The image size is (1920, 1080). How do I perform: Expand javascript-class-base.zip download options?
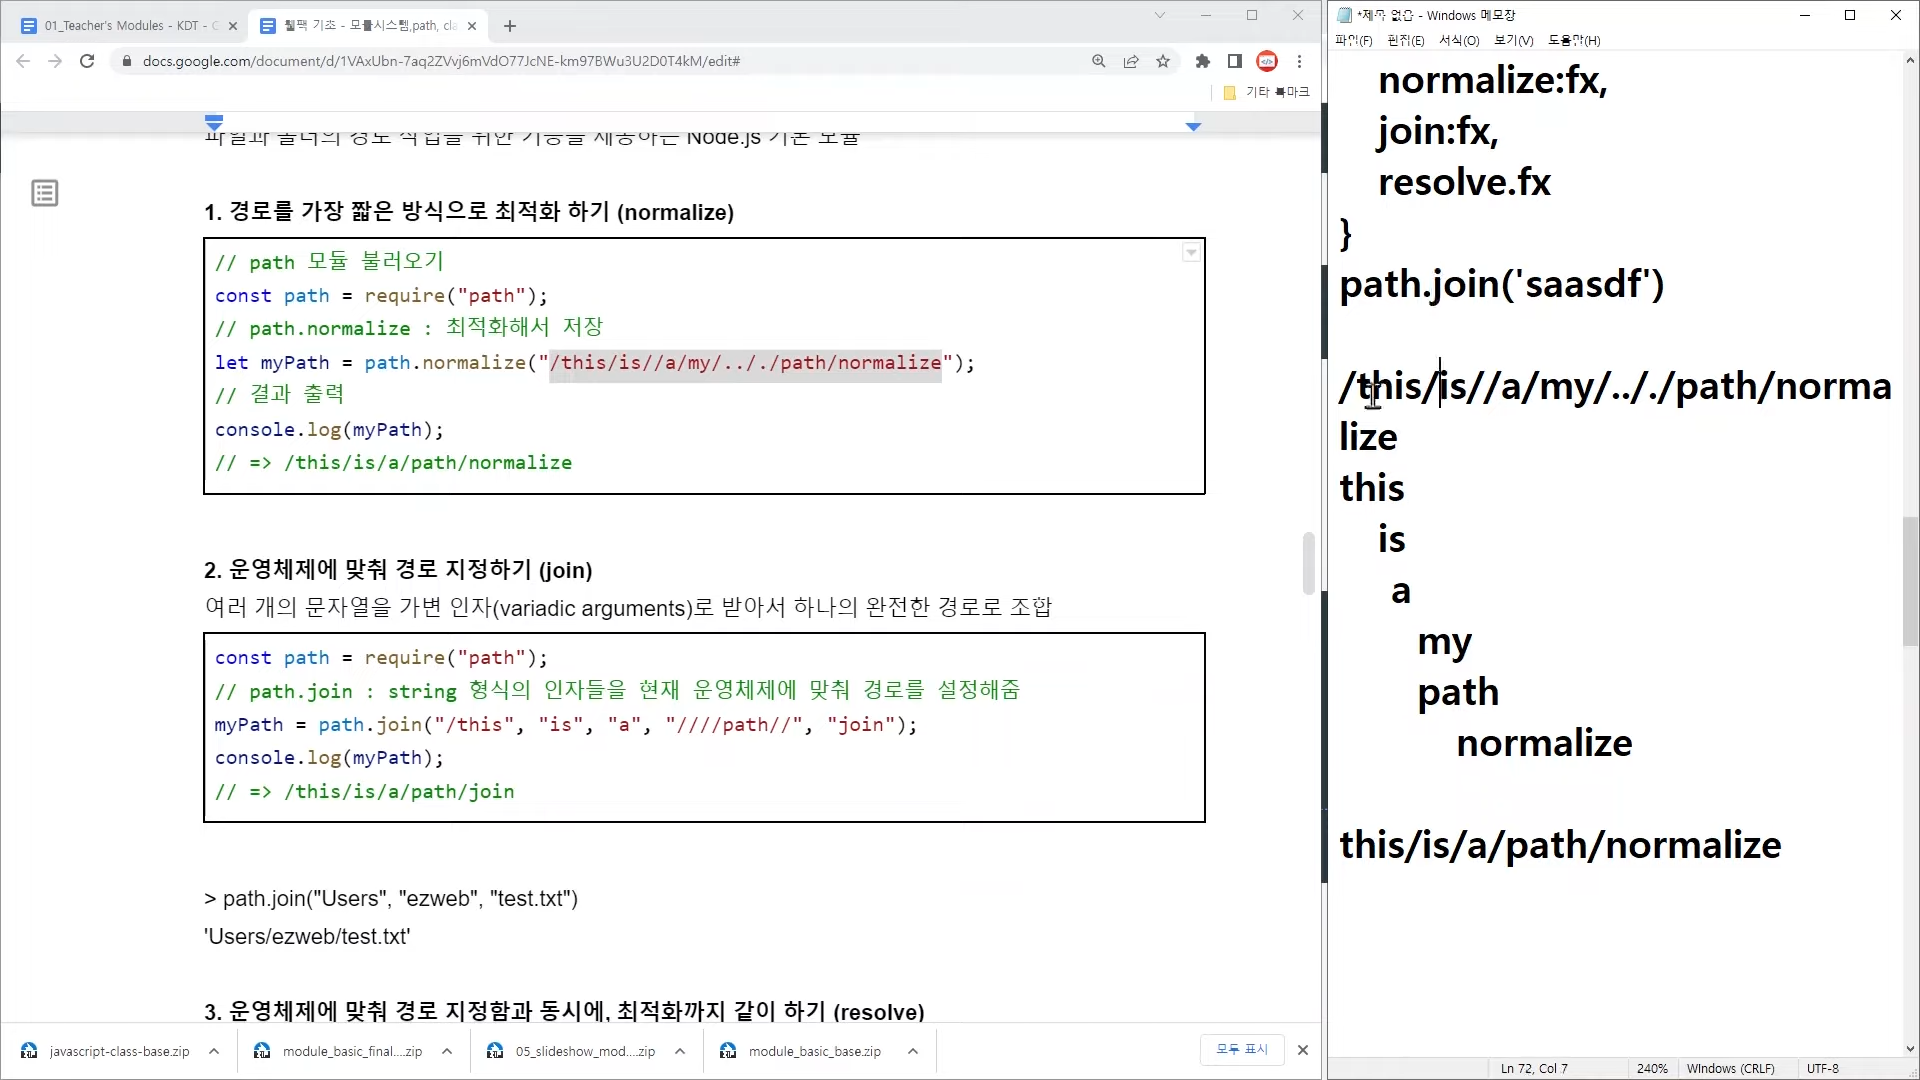coord(214,1051)
